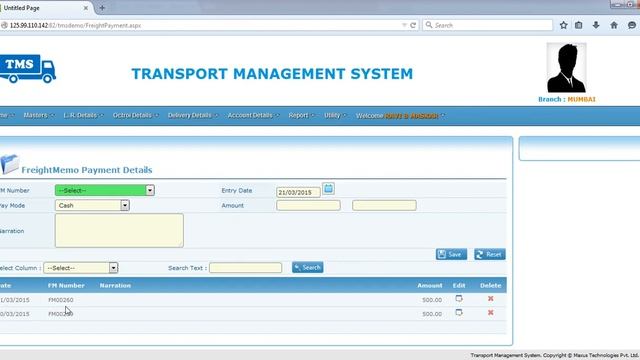Reload the page from the address bar

tap(413, 25)
